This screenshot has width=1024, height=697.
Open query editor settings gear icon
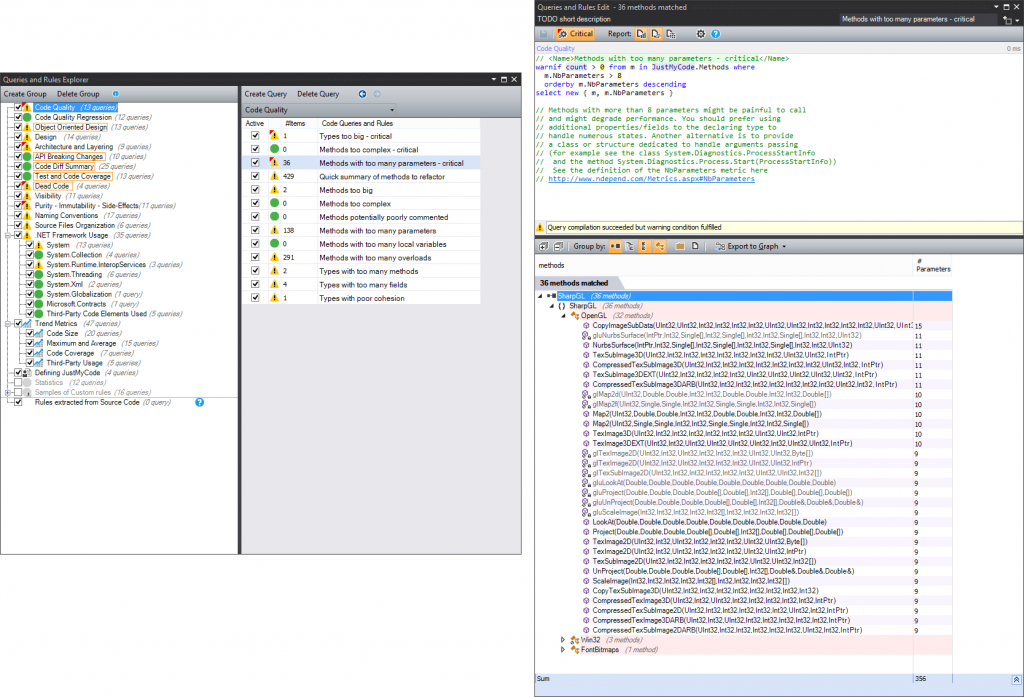coord(701,34)
